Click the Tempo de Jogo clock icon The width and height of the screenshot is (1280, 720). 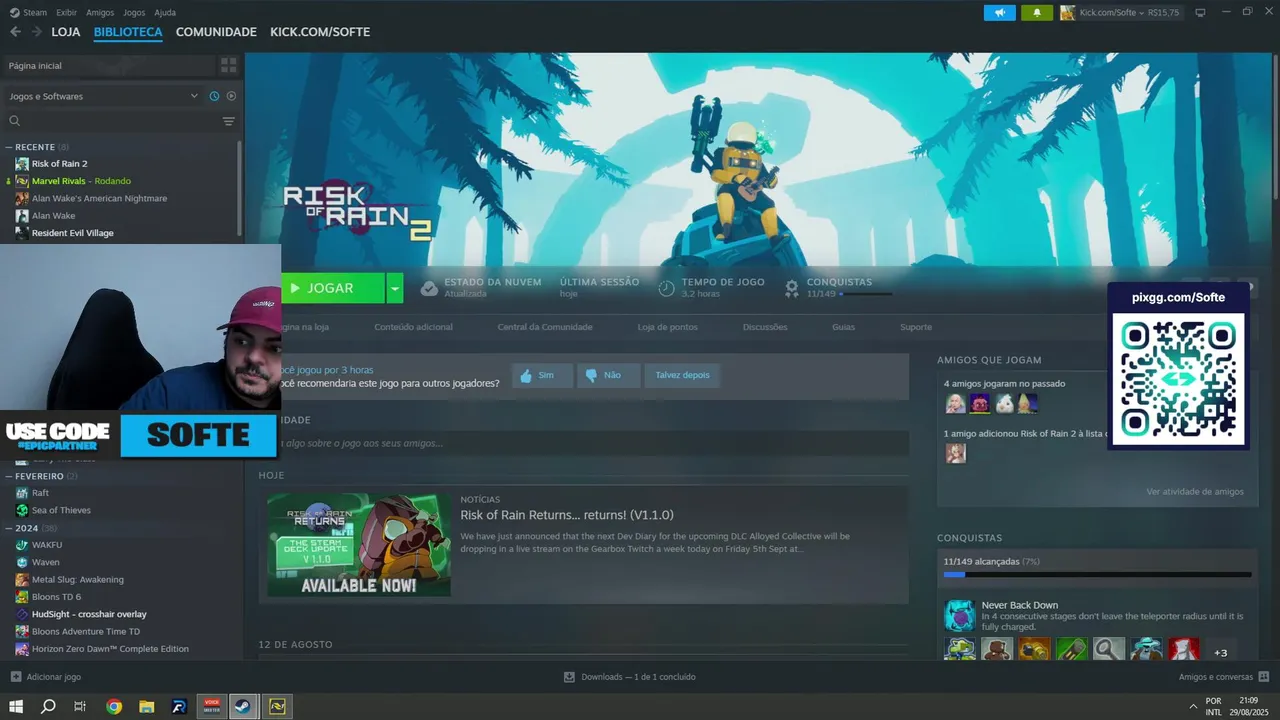click(x=667, y=288)
